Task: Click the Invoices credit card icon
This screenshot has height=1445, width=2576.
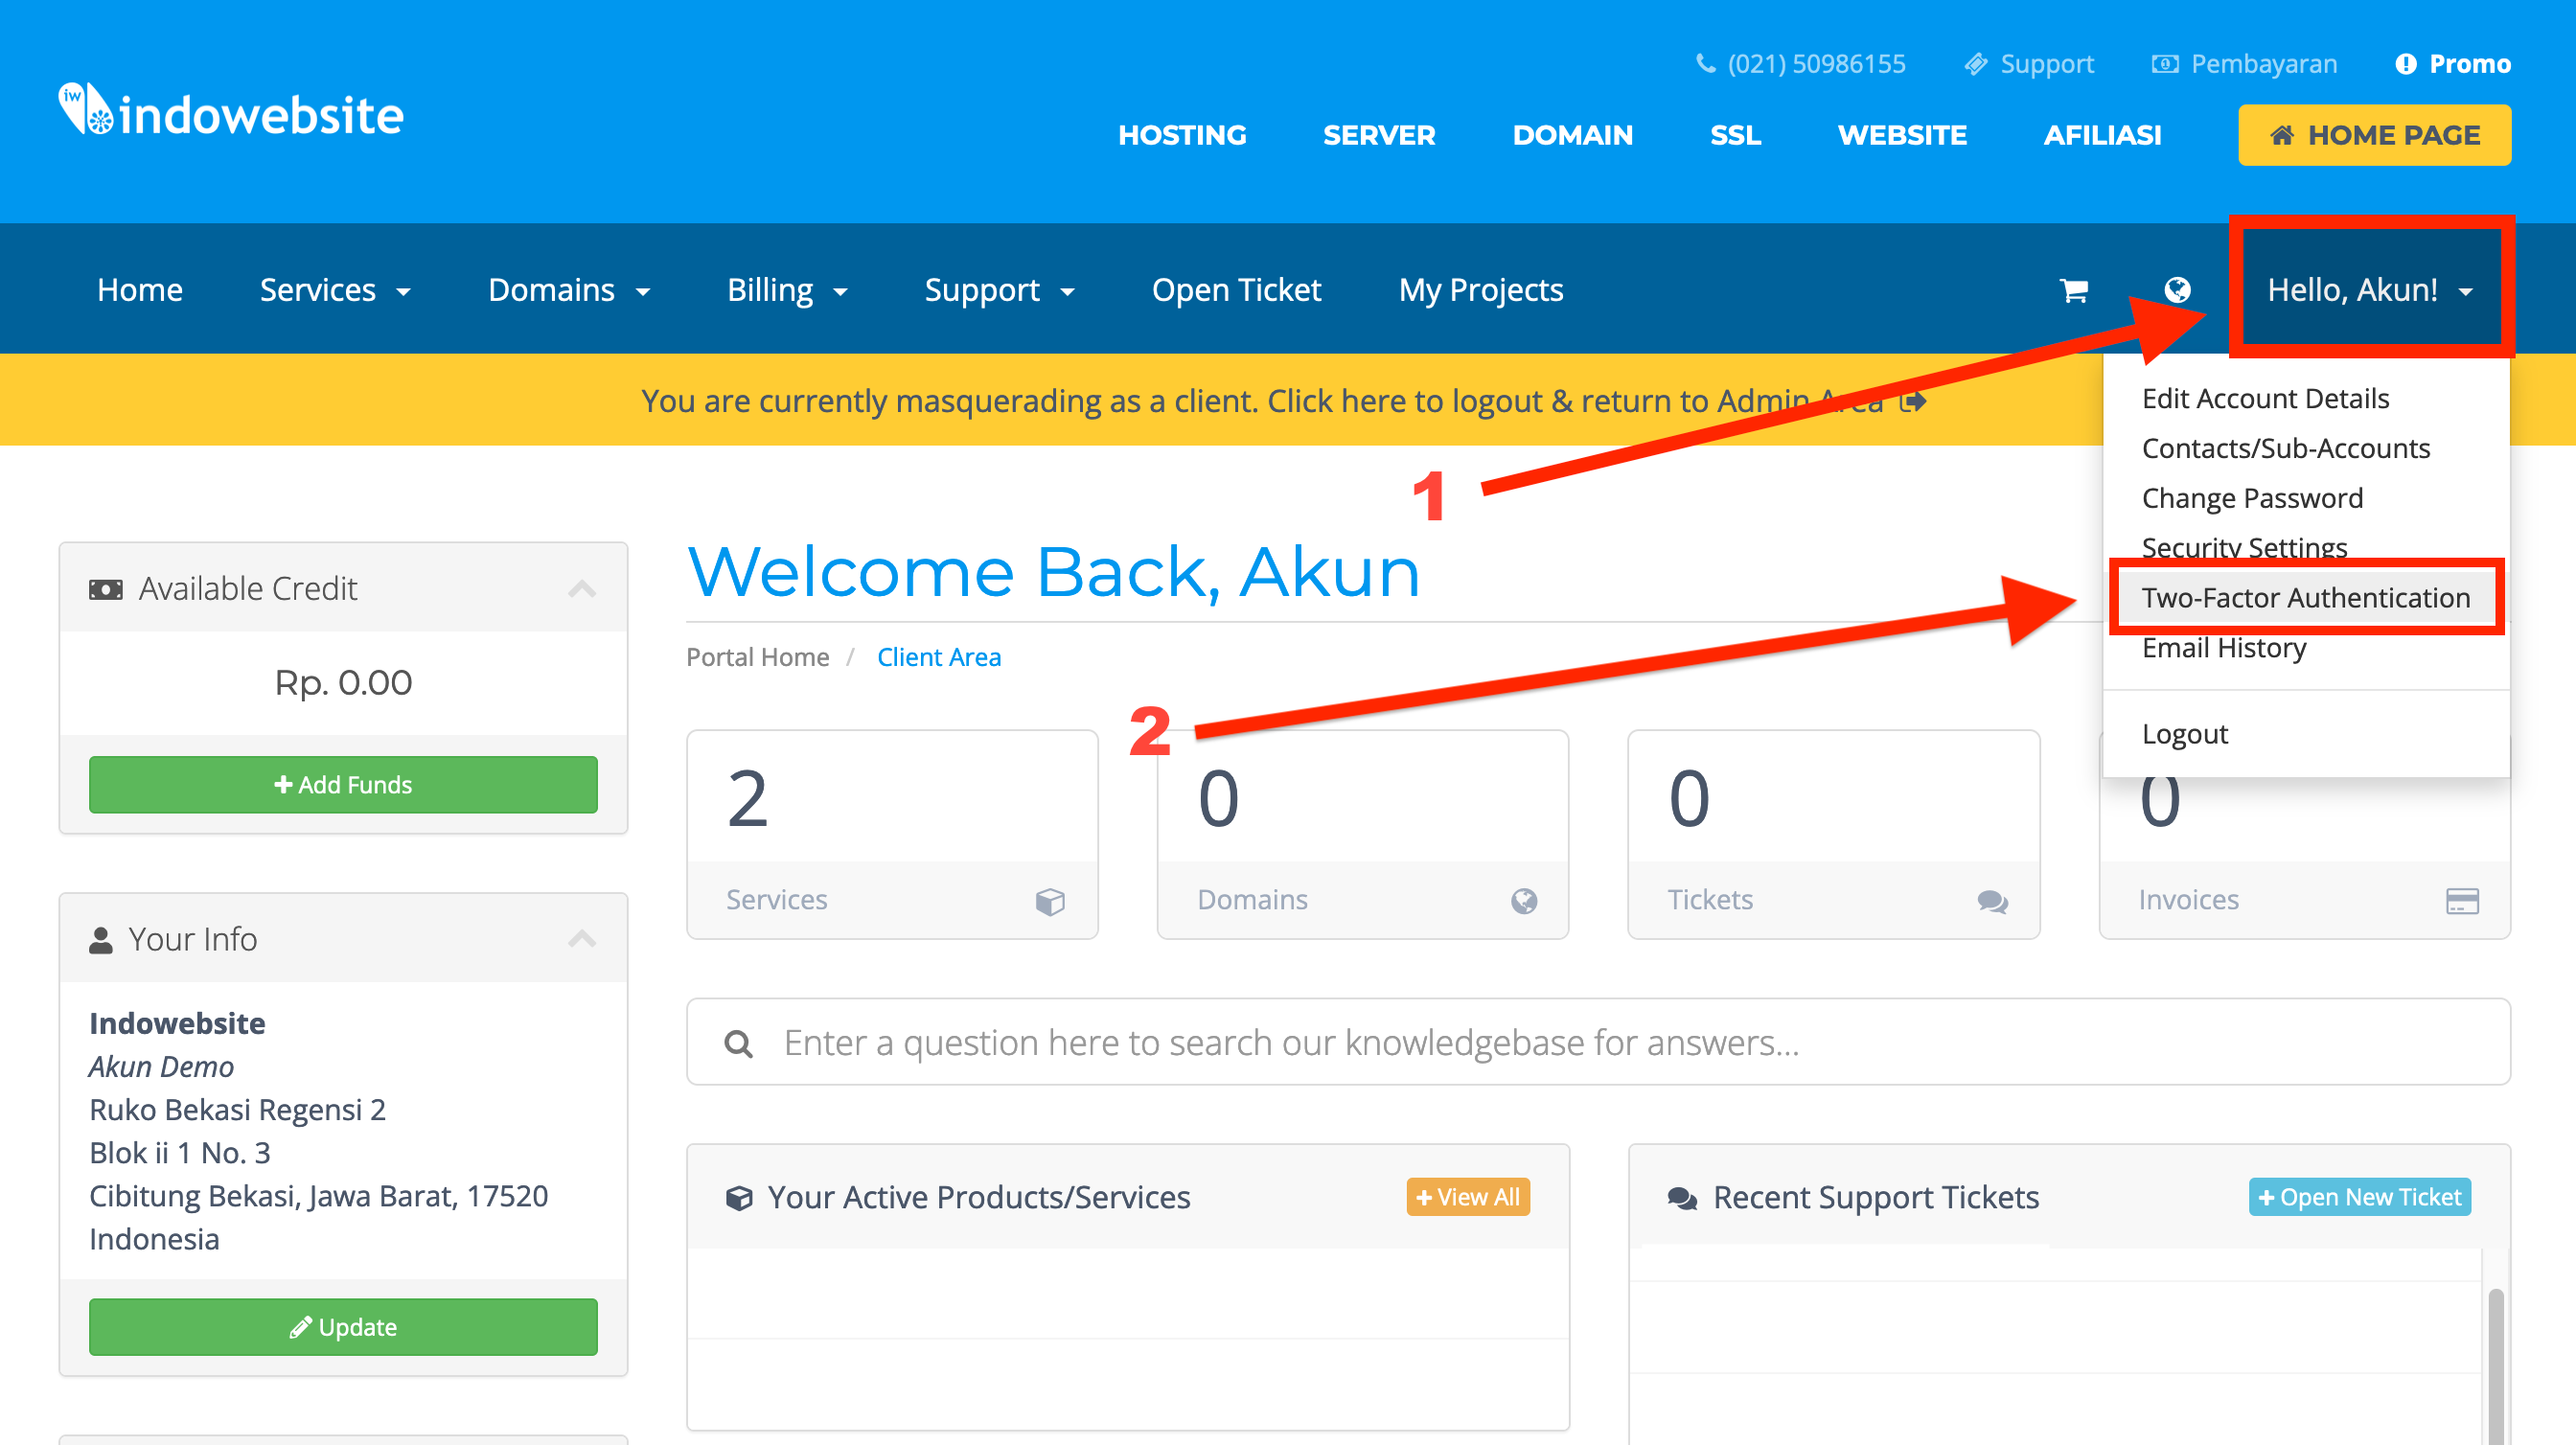Action: coord(2461,900)
